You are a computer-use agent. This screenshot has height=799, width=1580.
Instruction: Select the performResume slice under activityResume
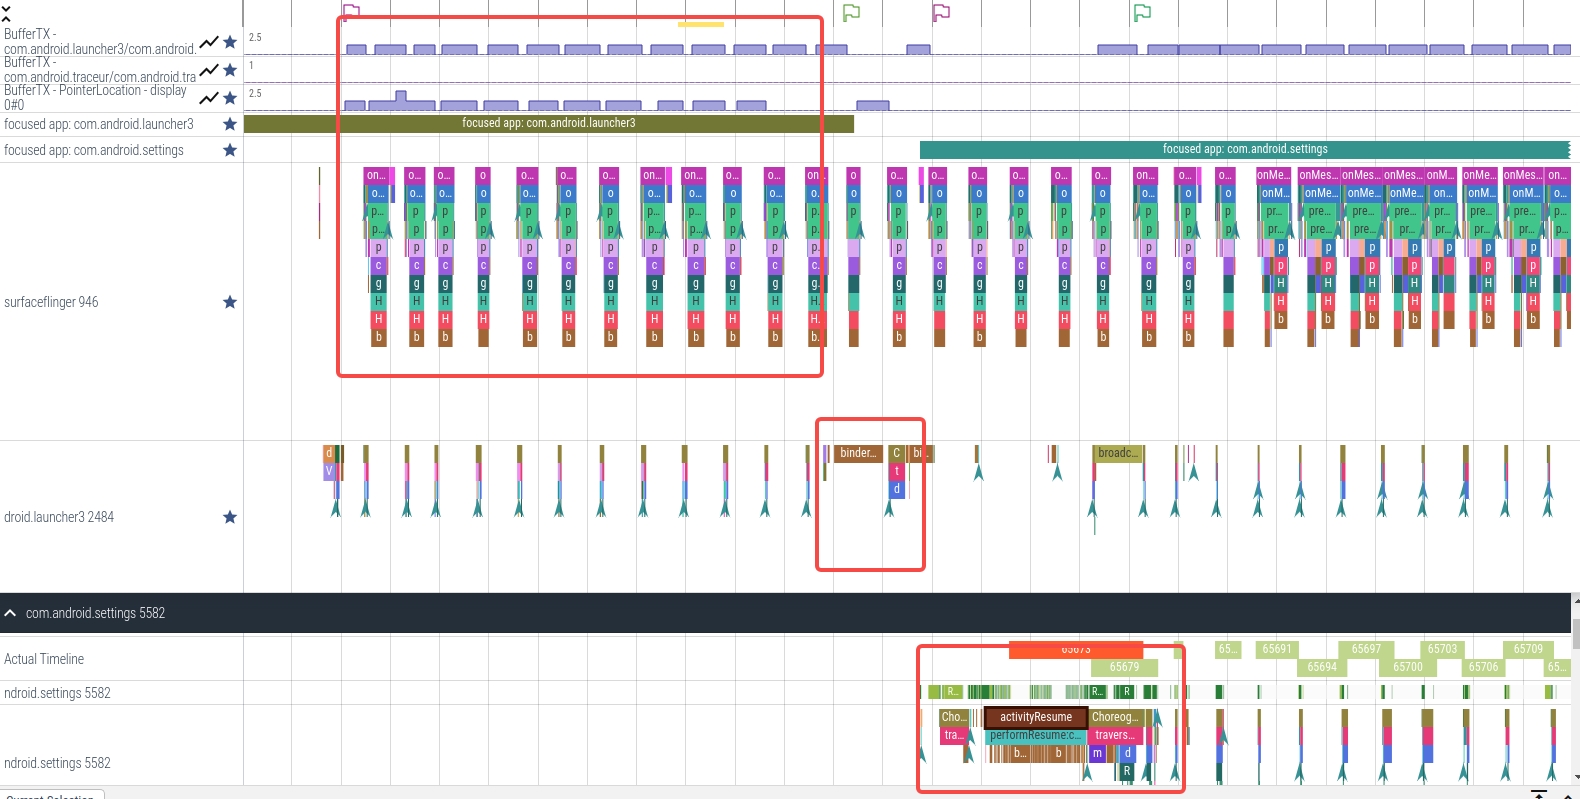(x=1035, y=736)
